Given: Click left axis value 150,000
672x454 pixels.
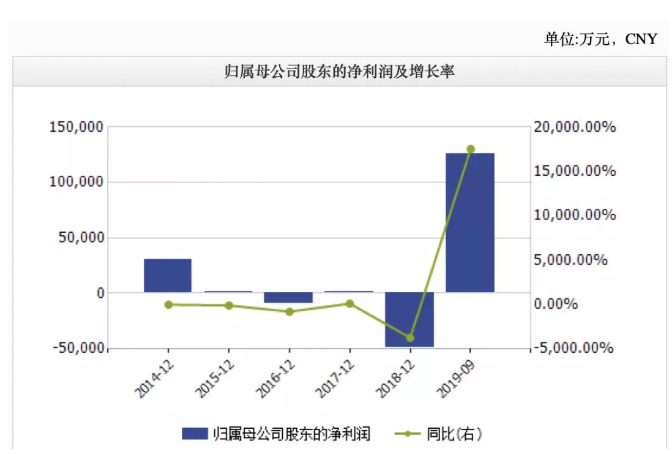Looking at the screenshot, I should pyautogui.click(x=76, y=127).
